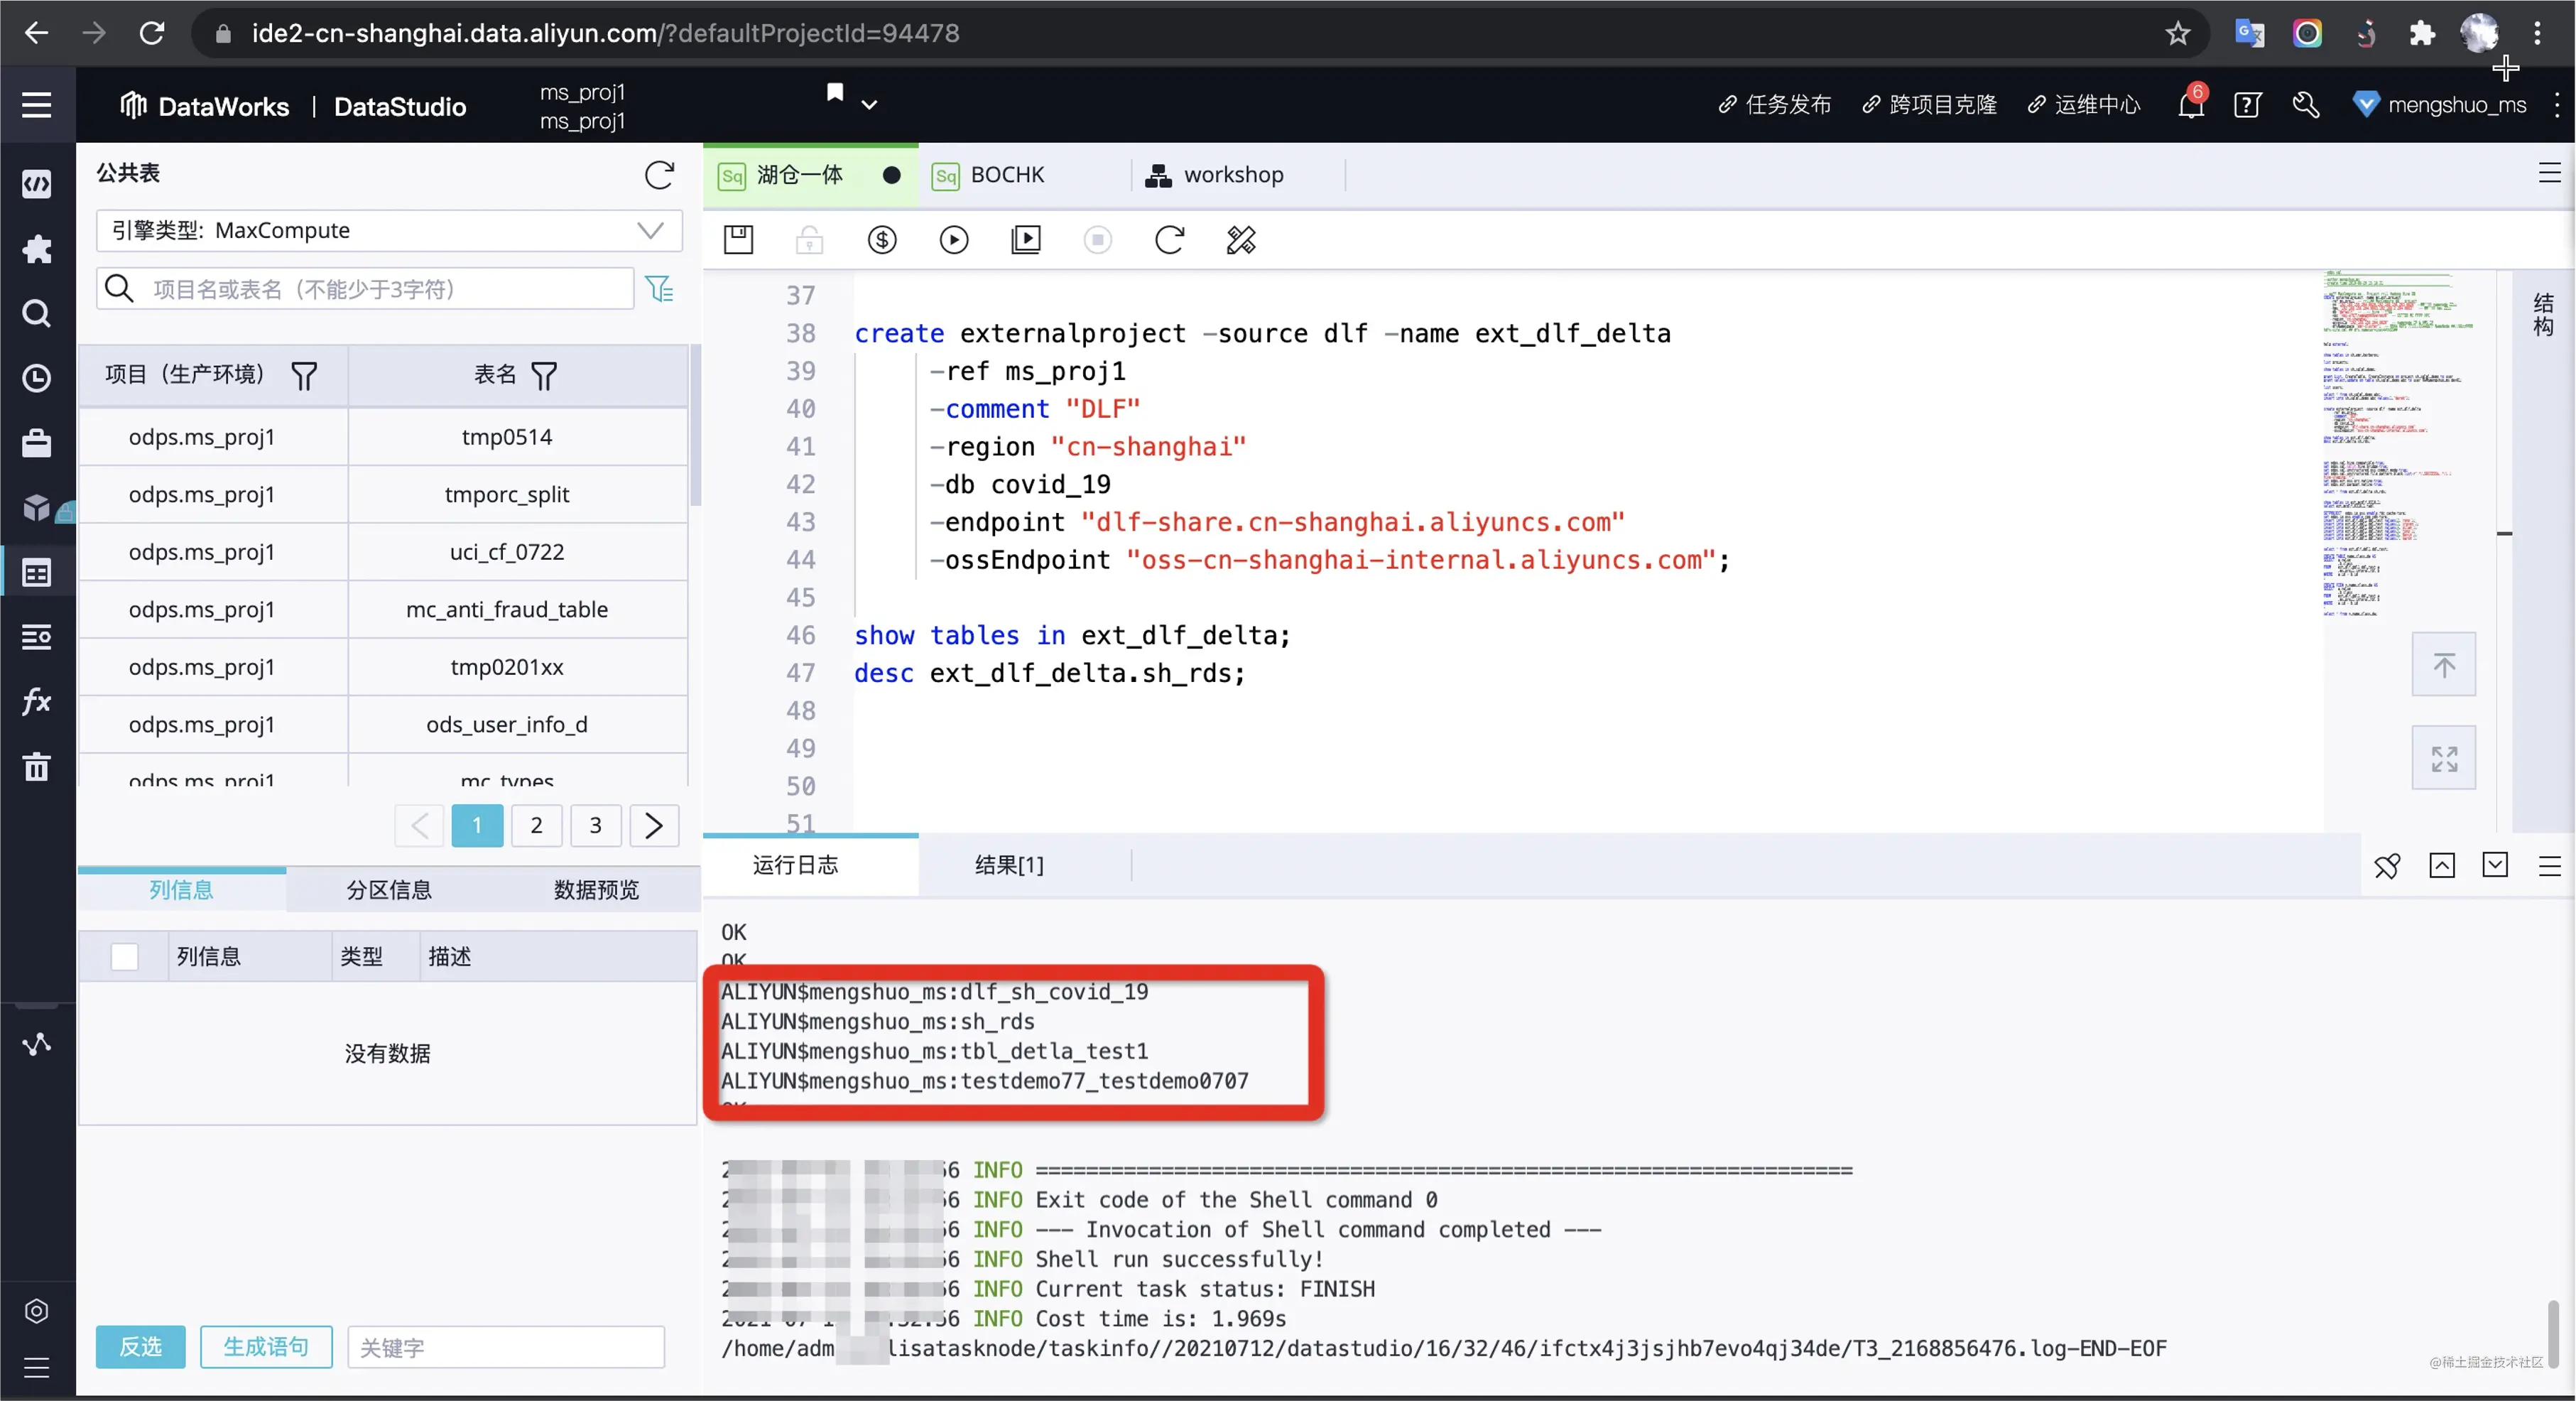This screenshot has width=2576, height=1401.
Task: Open the DataWorks hamburger menu
Action: coord(37,105)
